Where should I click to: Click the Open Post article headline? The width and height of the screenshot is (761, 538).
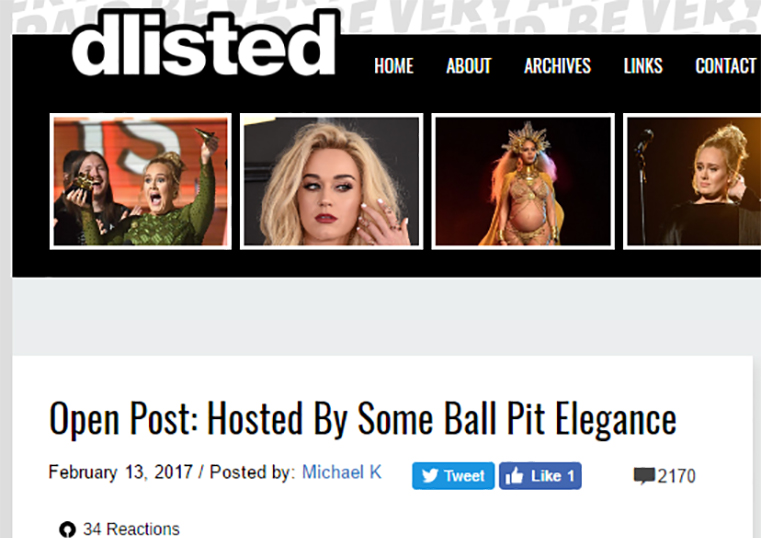coord(363,419)
